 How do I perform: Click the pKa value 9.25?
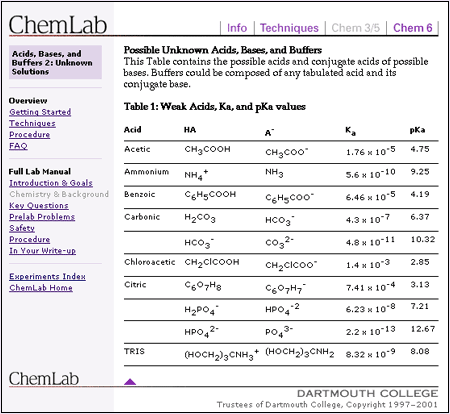point(420,172)
